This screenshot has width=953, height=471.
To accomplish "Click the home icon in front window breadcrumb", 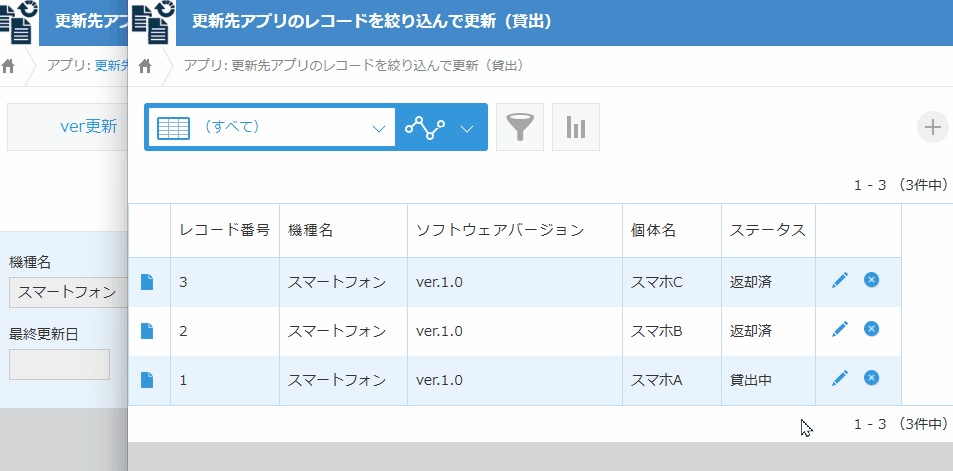I will [x=145, y=66].
